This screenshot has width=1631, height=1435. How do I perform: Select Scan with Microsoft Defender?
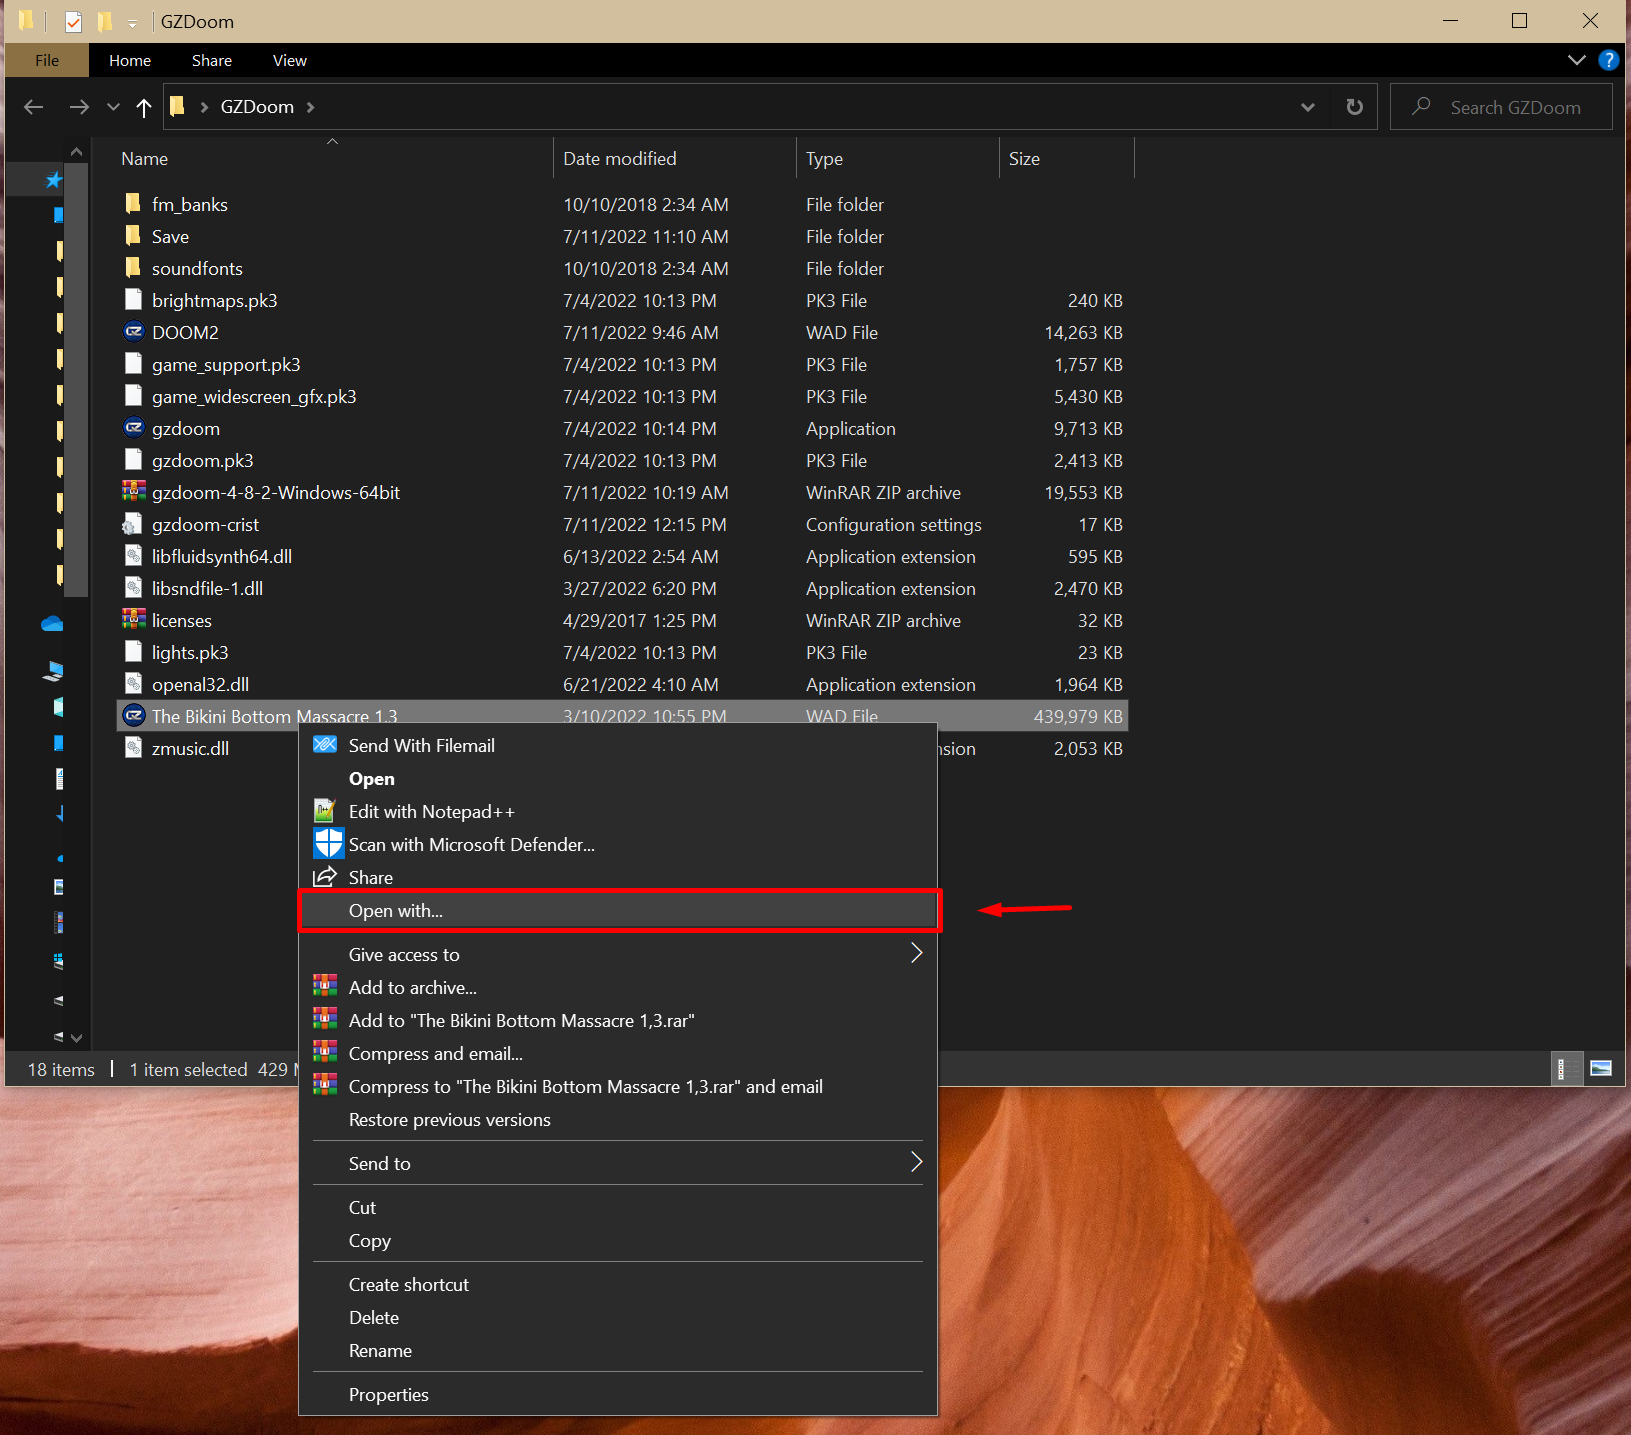620,844
